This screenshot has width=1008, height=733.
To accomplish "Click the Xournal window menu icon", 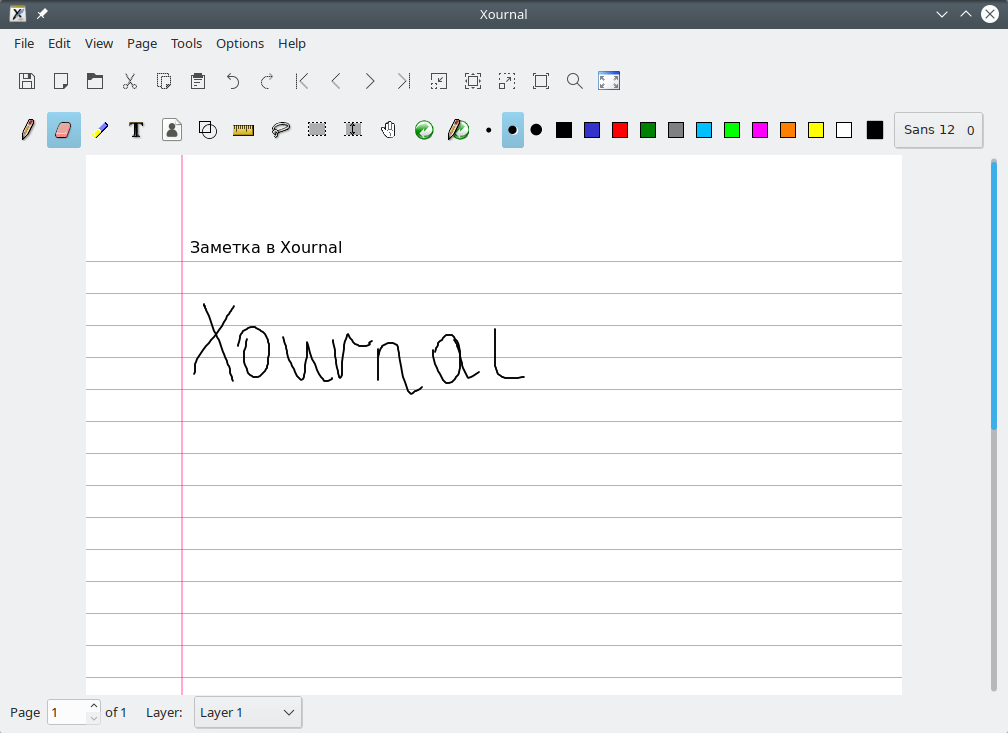I will 18,14.
